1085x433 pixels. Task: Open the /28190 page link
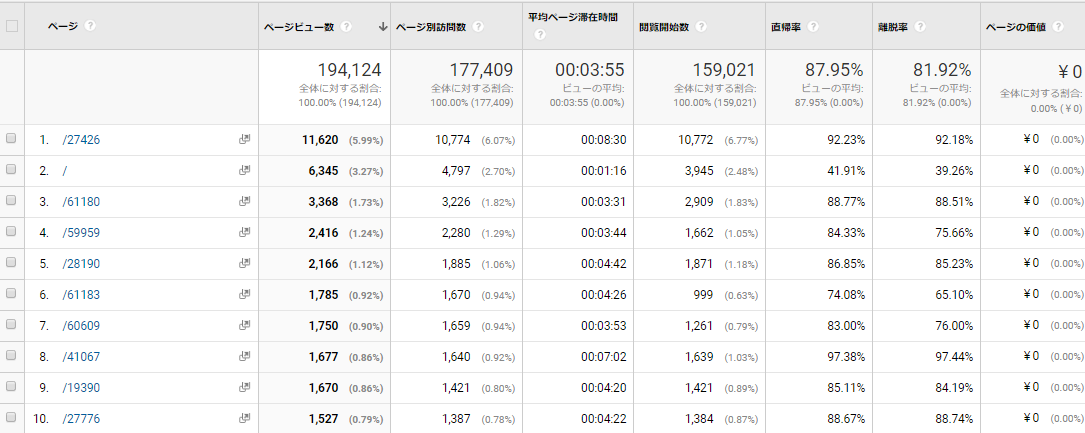click(x=81, y=264)
